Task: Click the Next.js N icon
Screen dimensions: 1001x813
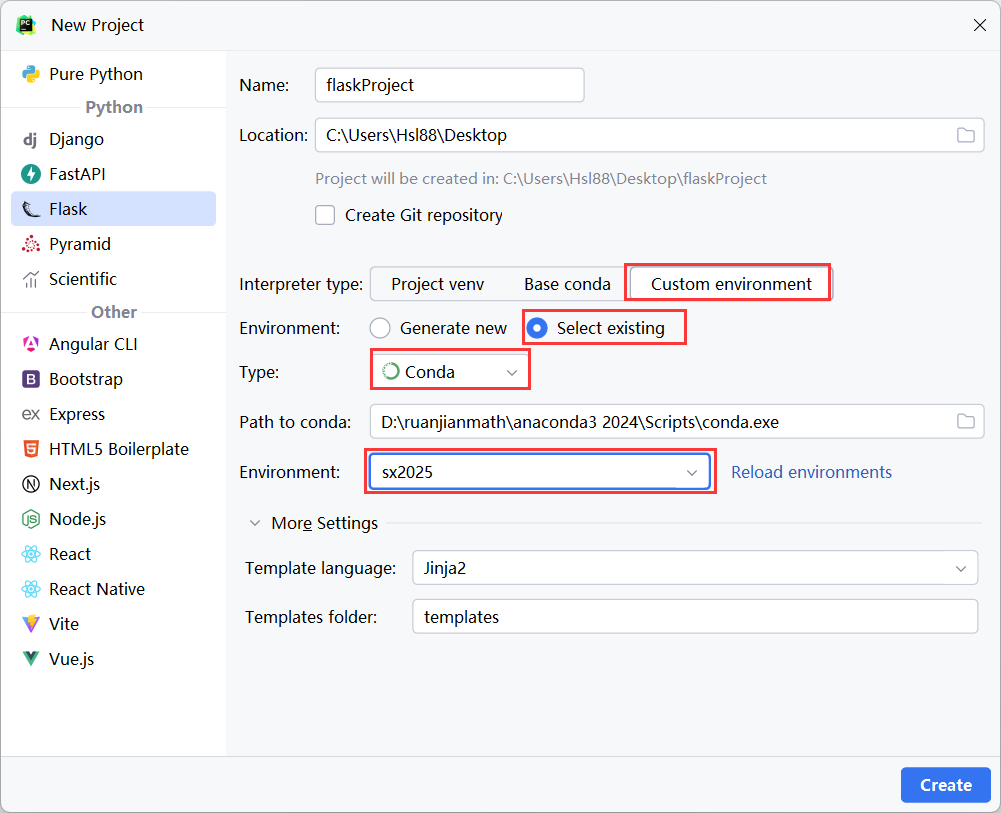Action: click(31, 484)
